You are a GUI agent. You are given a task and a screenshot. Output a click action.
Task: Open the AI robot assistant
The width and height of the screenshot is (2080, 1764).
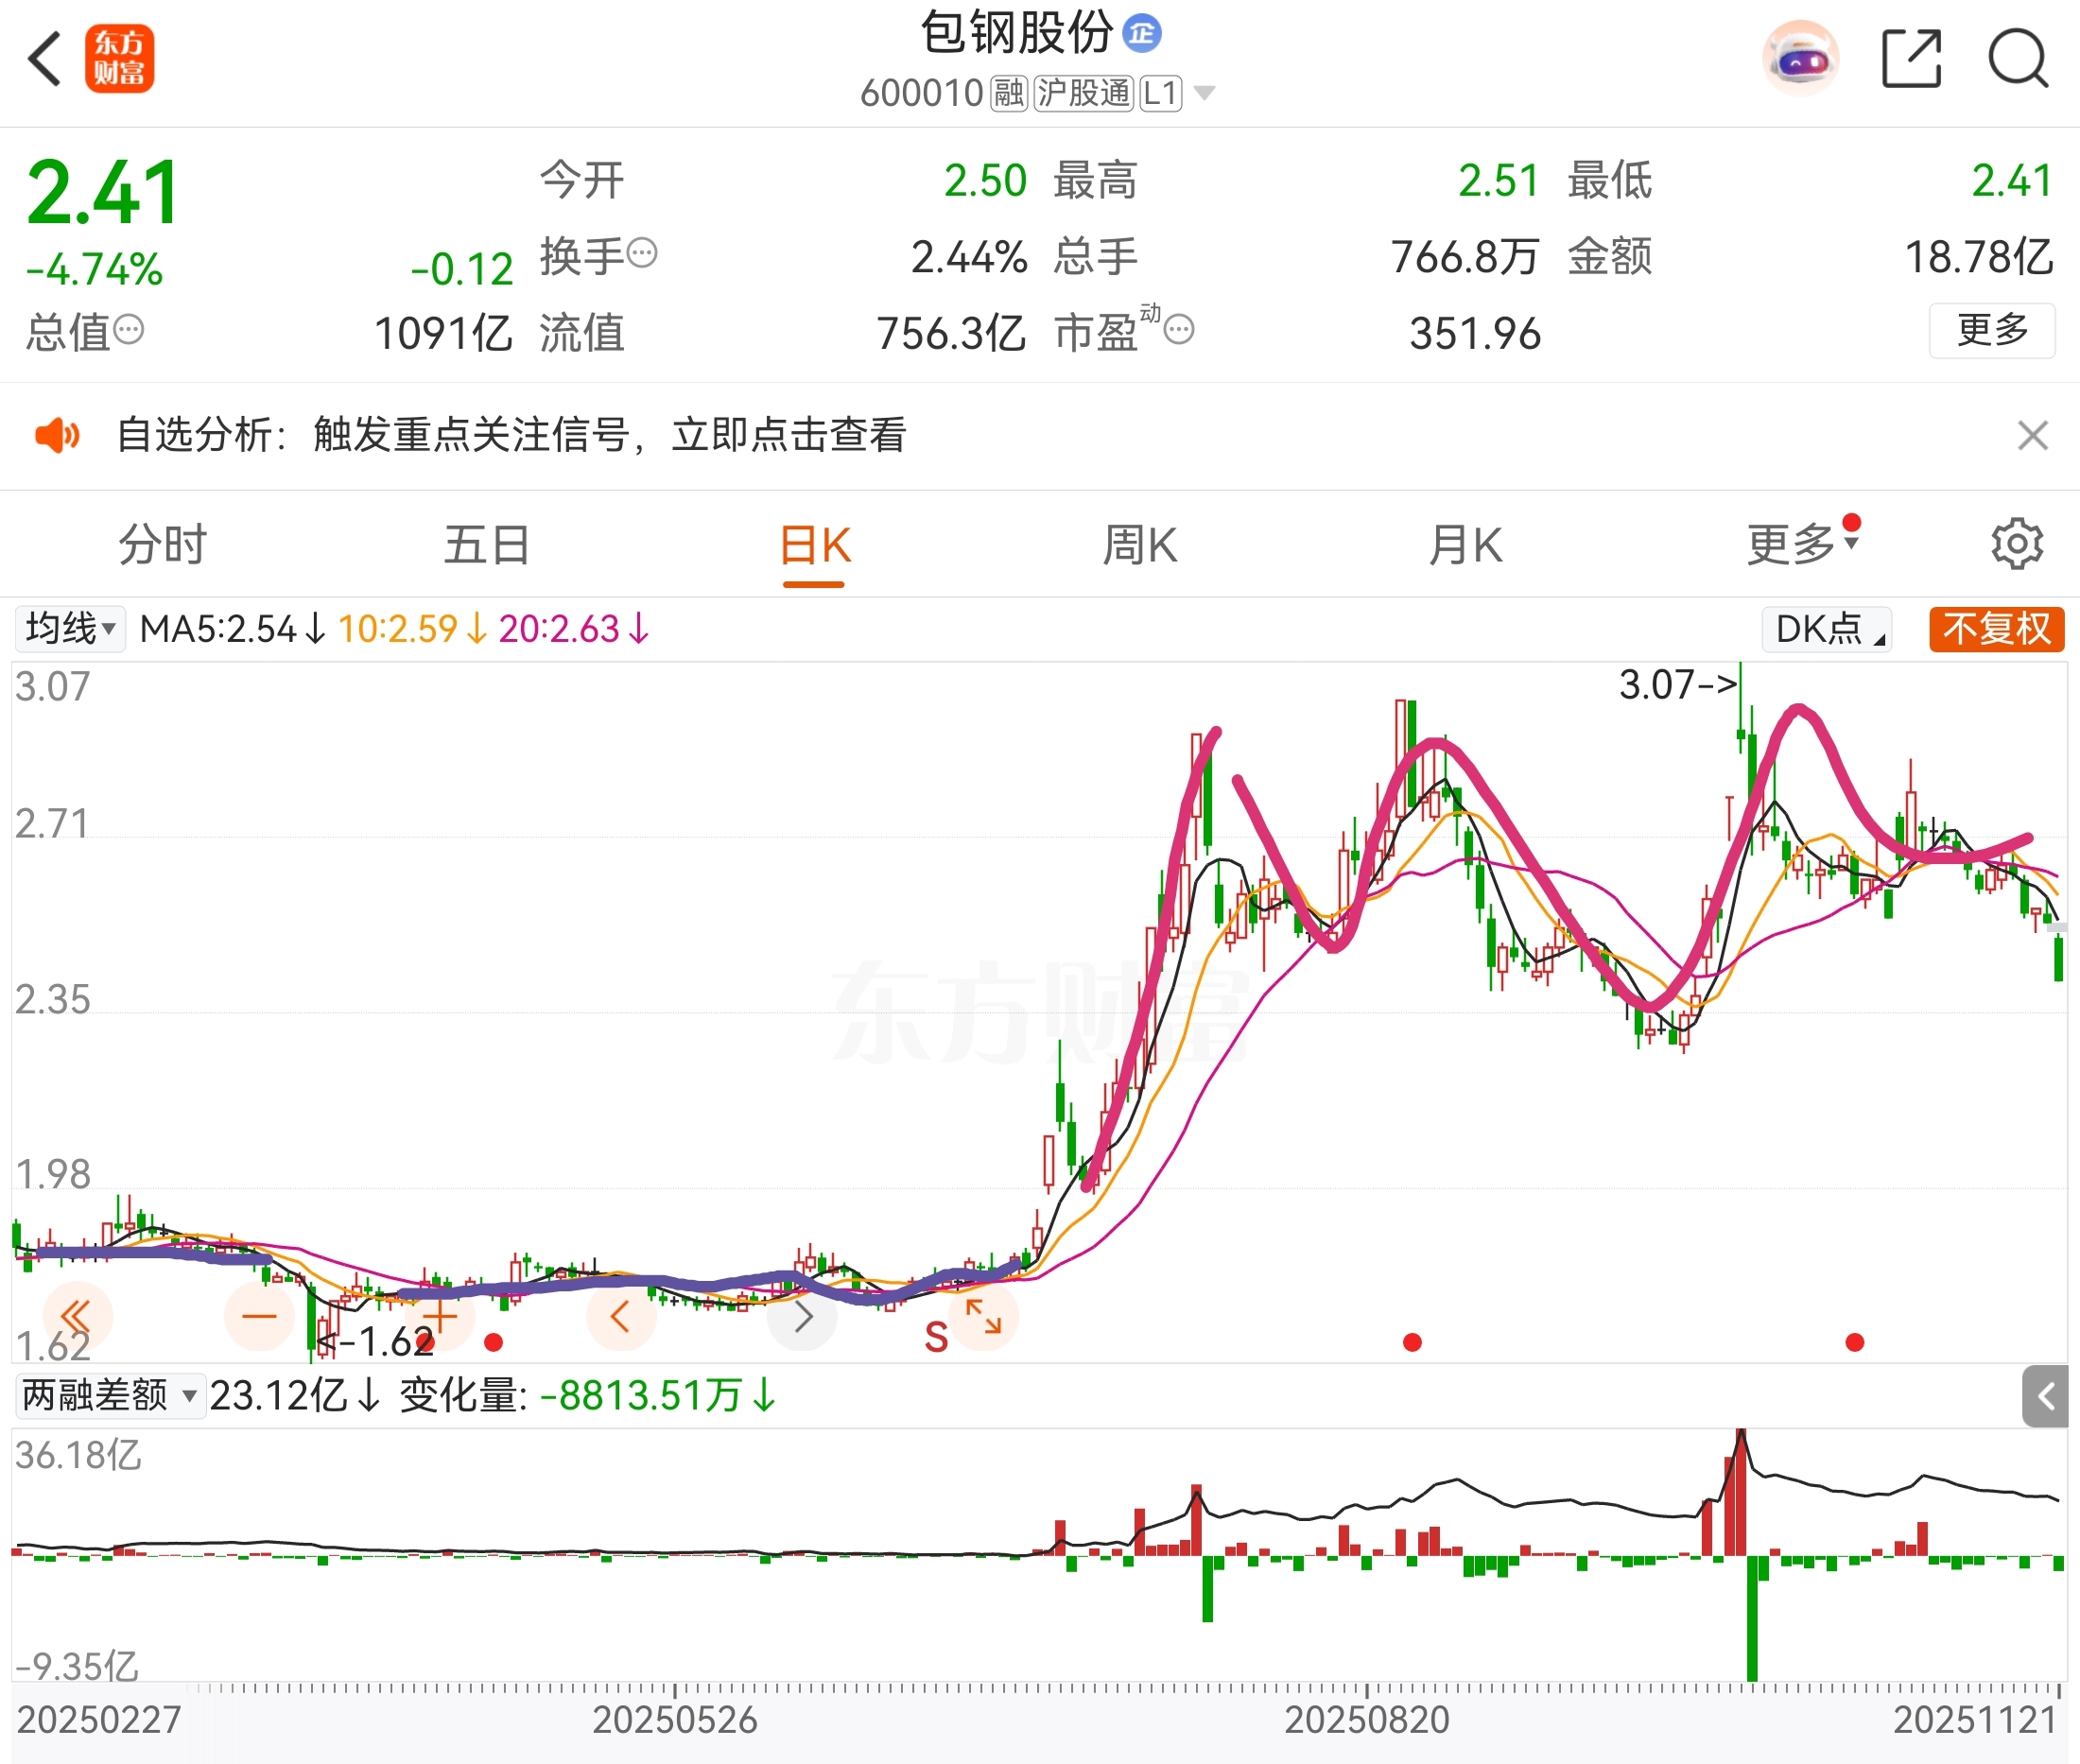(1800, 59)
